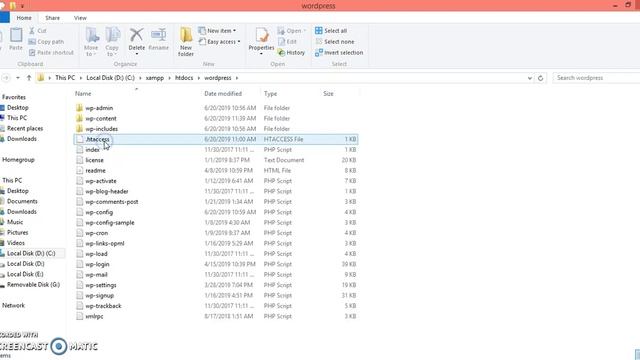Select the .htaccess file
The height and width of the screenshot is (360, 640).
(x=216, y=139)
